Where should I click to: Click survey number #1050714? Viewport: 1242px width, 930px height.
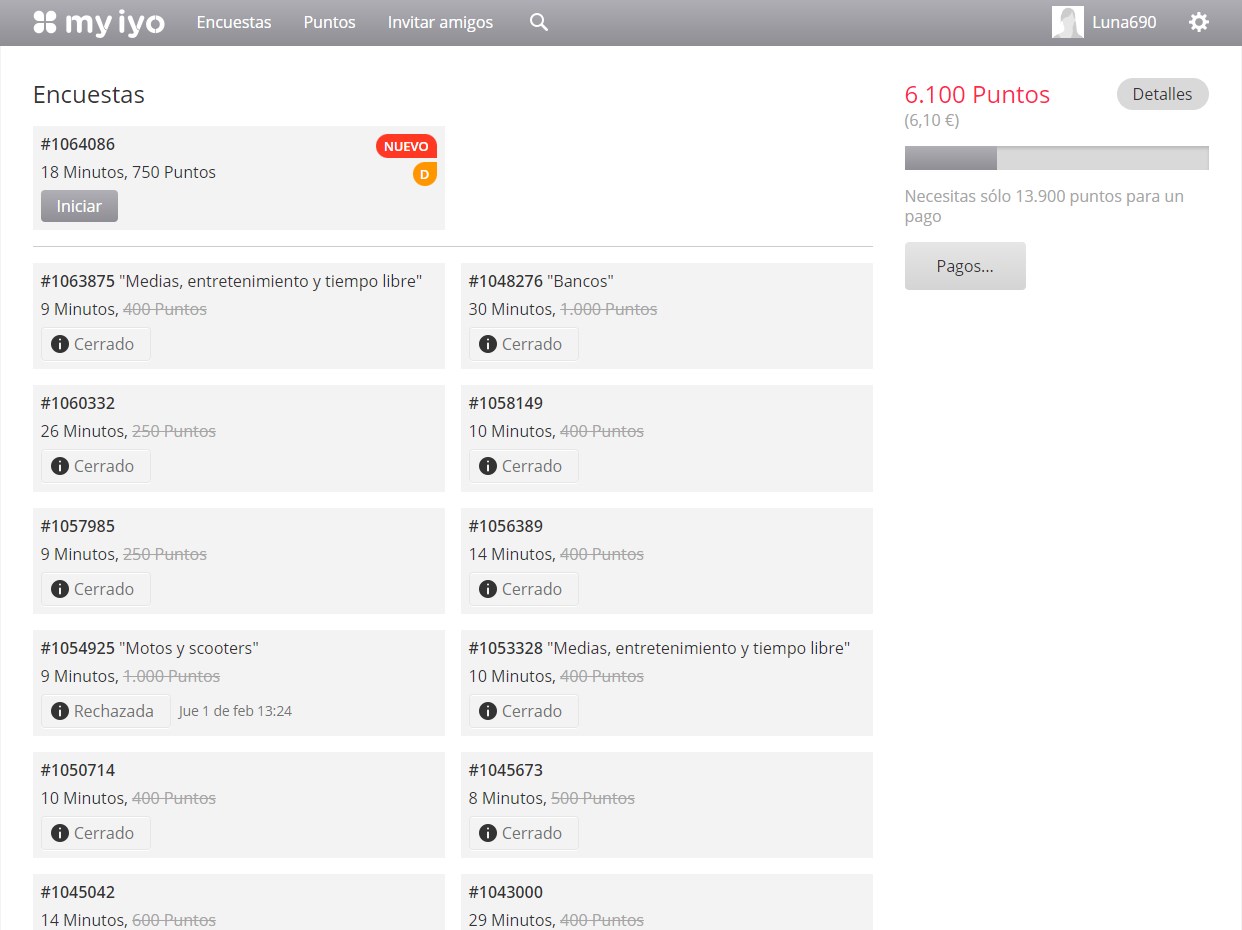(x=78, y=770)
